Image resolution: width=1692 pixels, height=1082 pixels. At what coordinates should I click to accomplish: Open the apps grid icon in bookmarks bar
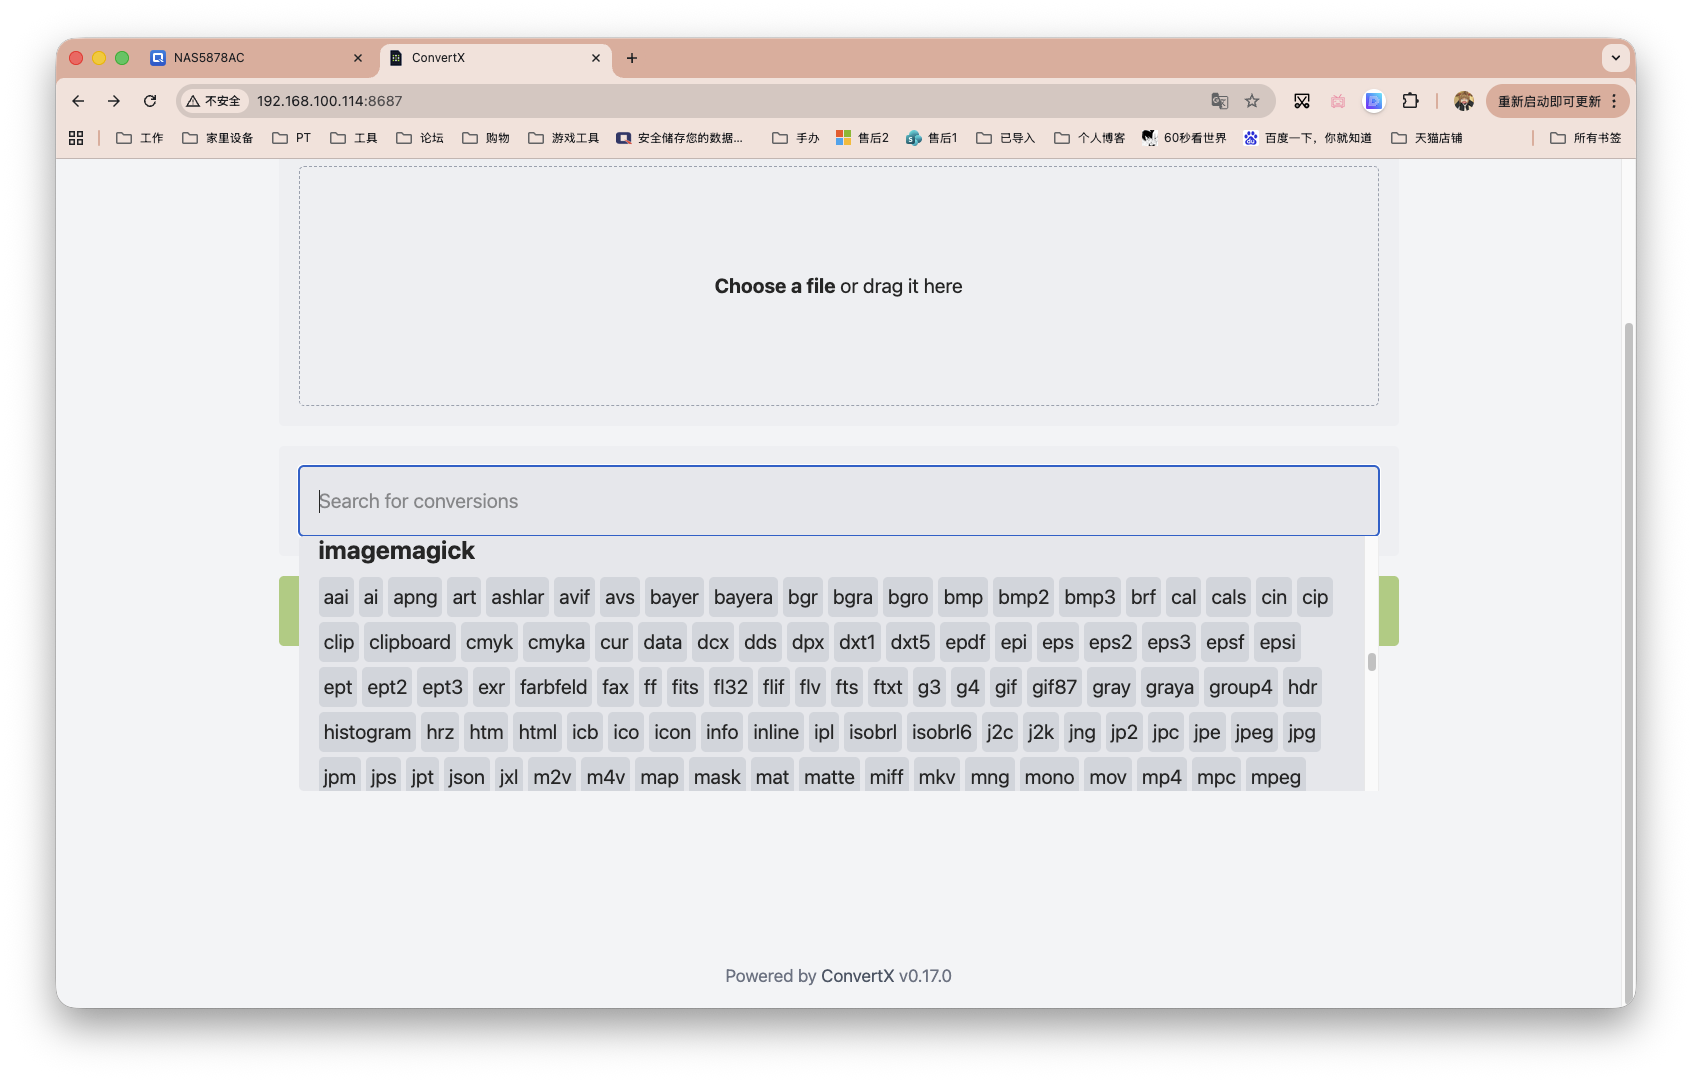(x=76, y=138)
